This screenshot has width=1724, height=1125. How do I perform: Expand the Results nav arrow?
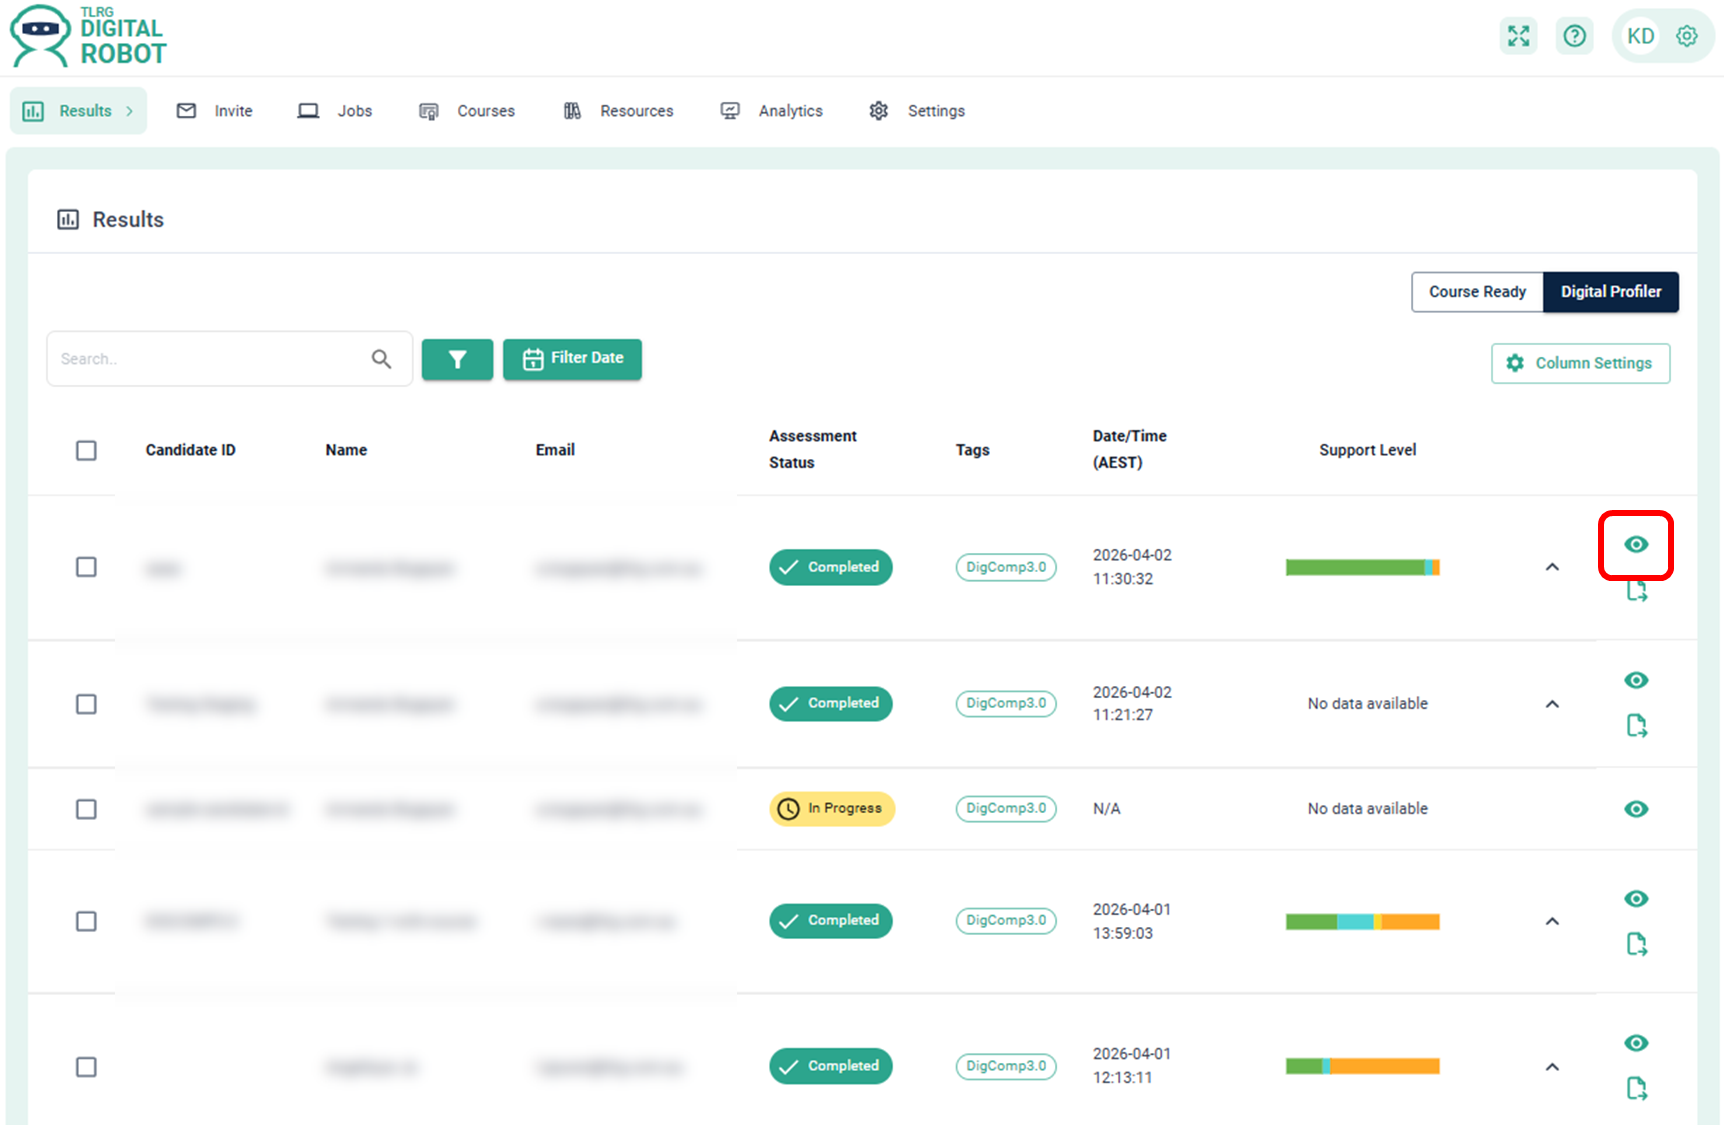(130, 111)
